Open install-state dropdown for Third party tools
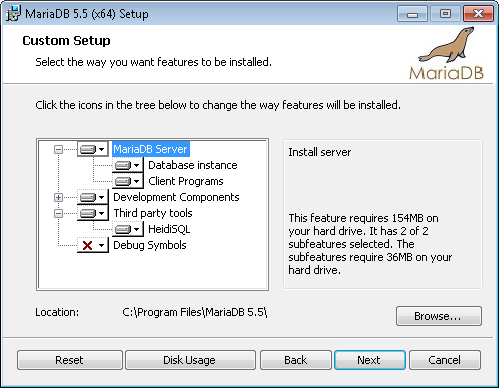The width and height of the screenshot is (499, 388). pos(93,213)
